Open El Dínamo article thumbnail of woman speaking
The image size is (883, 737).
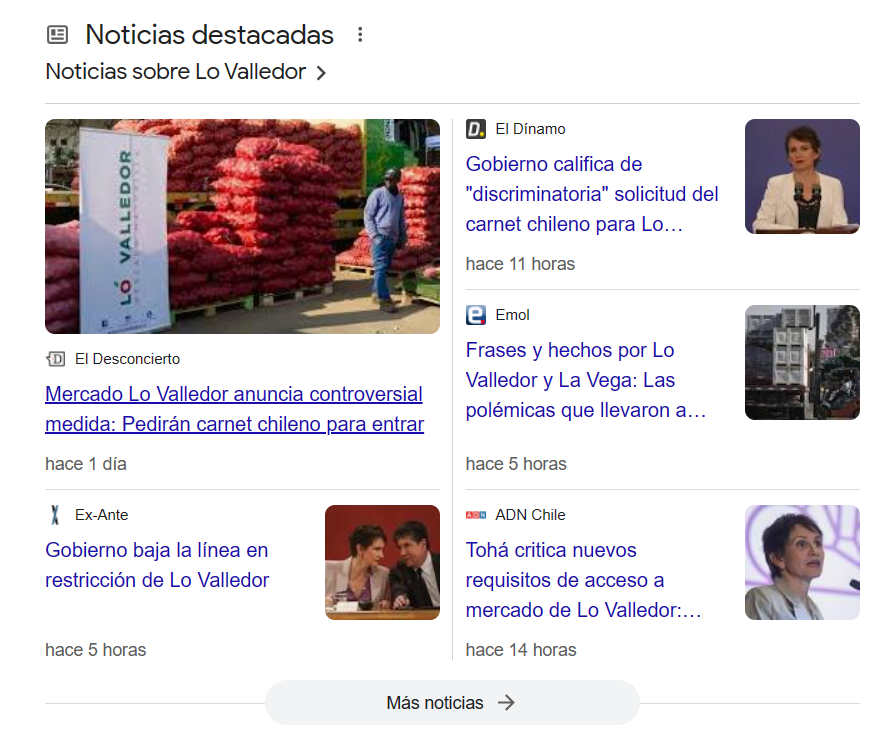[x=802, y=176]
